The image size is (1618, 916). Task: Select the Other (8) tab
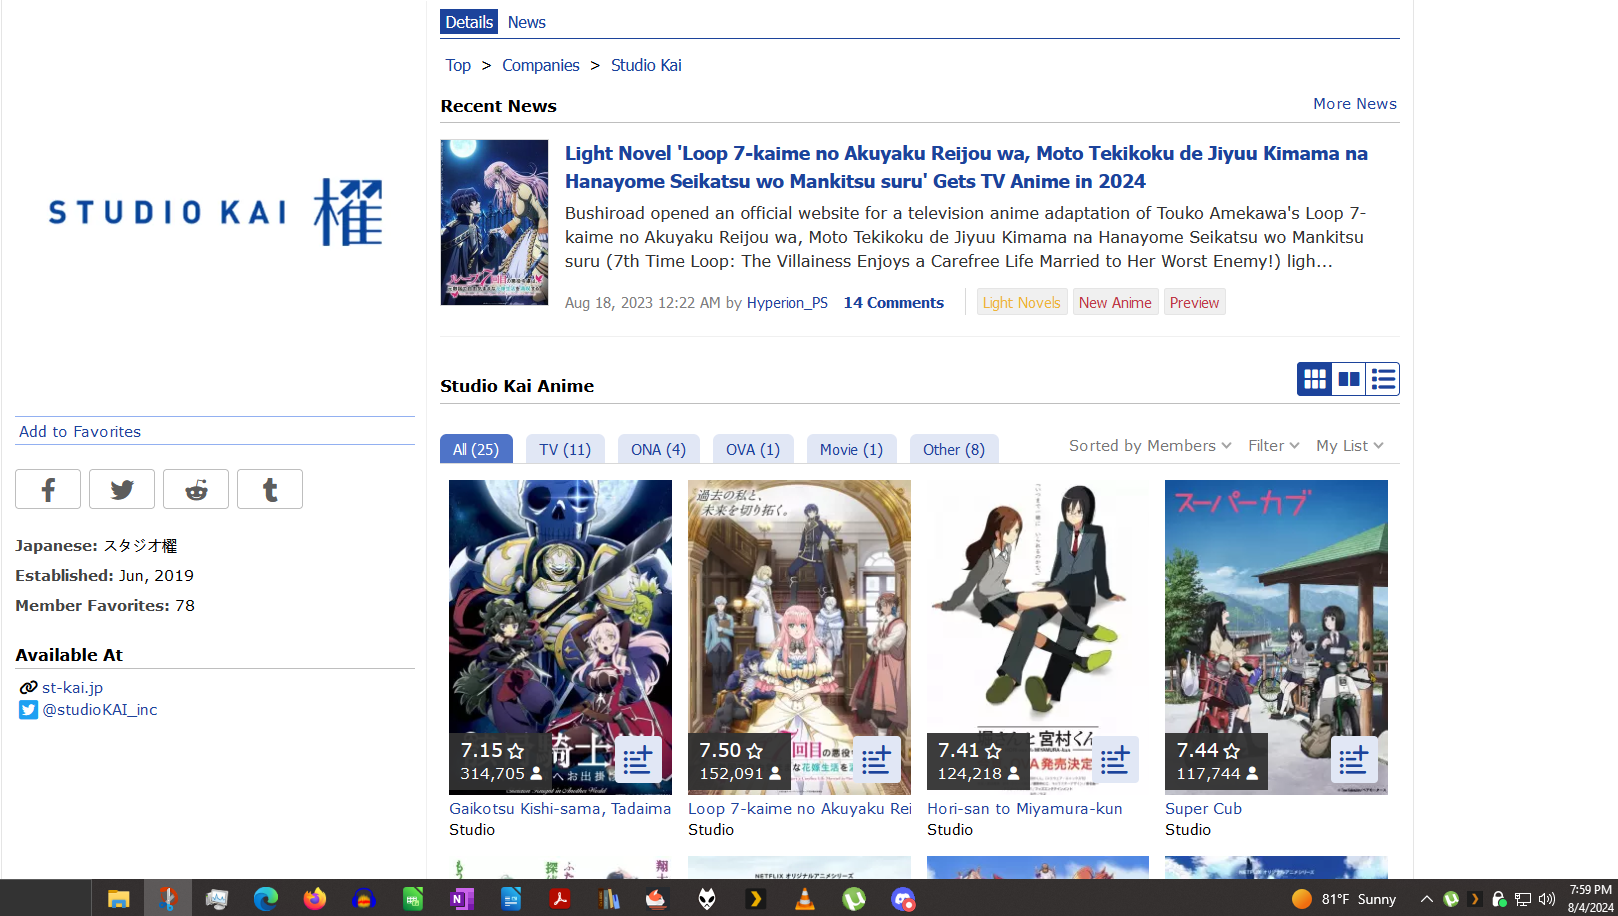(x=954, y=449)
